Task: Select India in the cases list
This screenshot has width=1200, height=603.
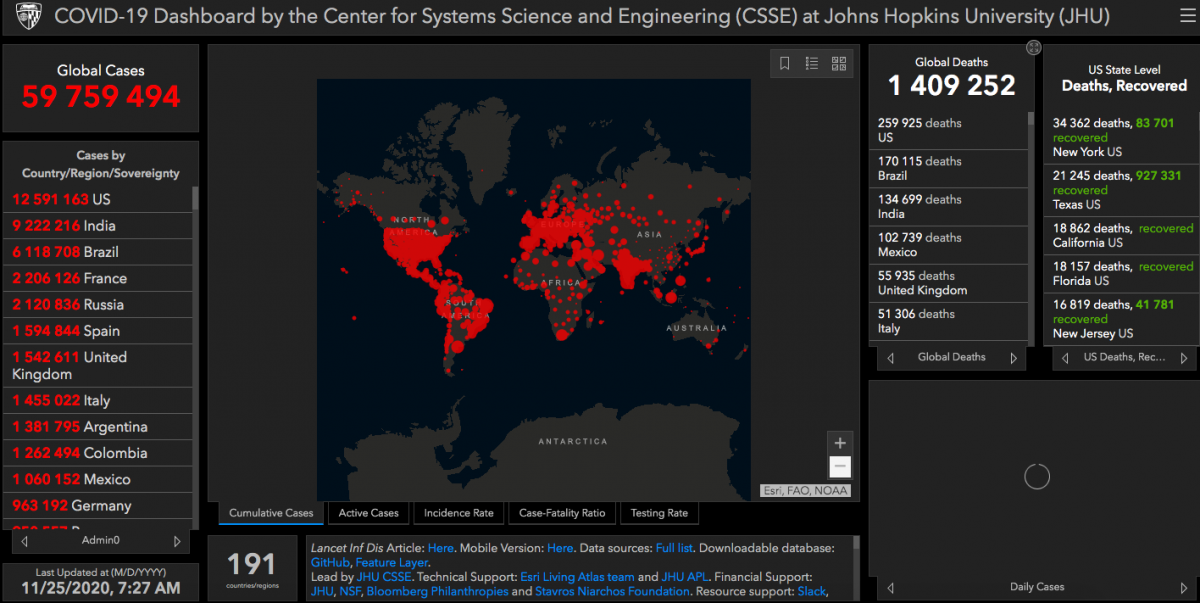Action: pyautogui.click(x=97, y=225)
